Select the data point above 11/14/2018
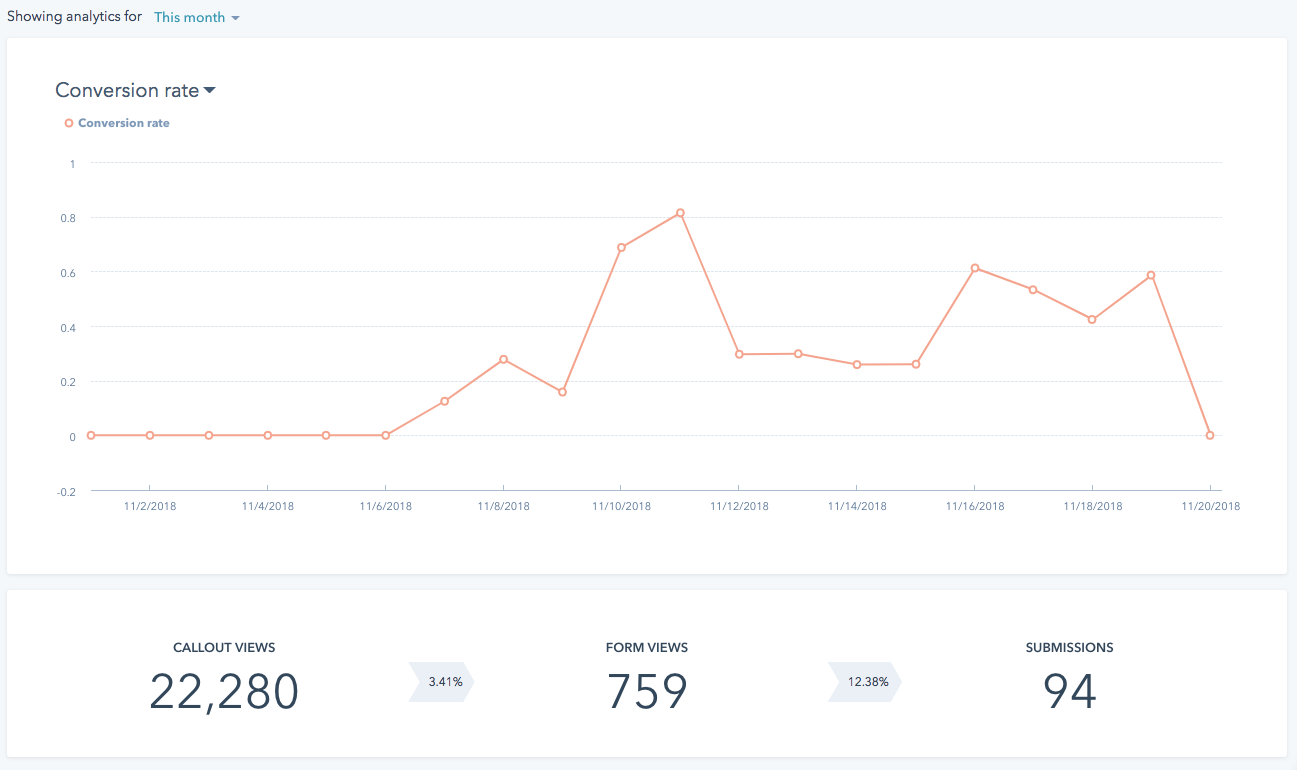 857,365
